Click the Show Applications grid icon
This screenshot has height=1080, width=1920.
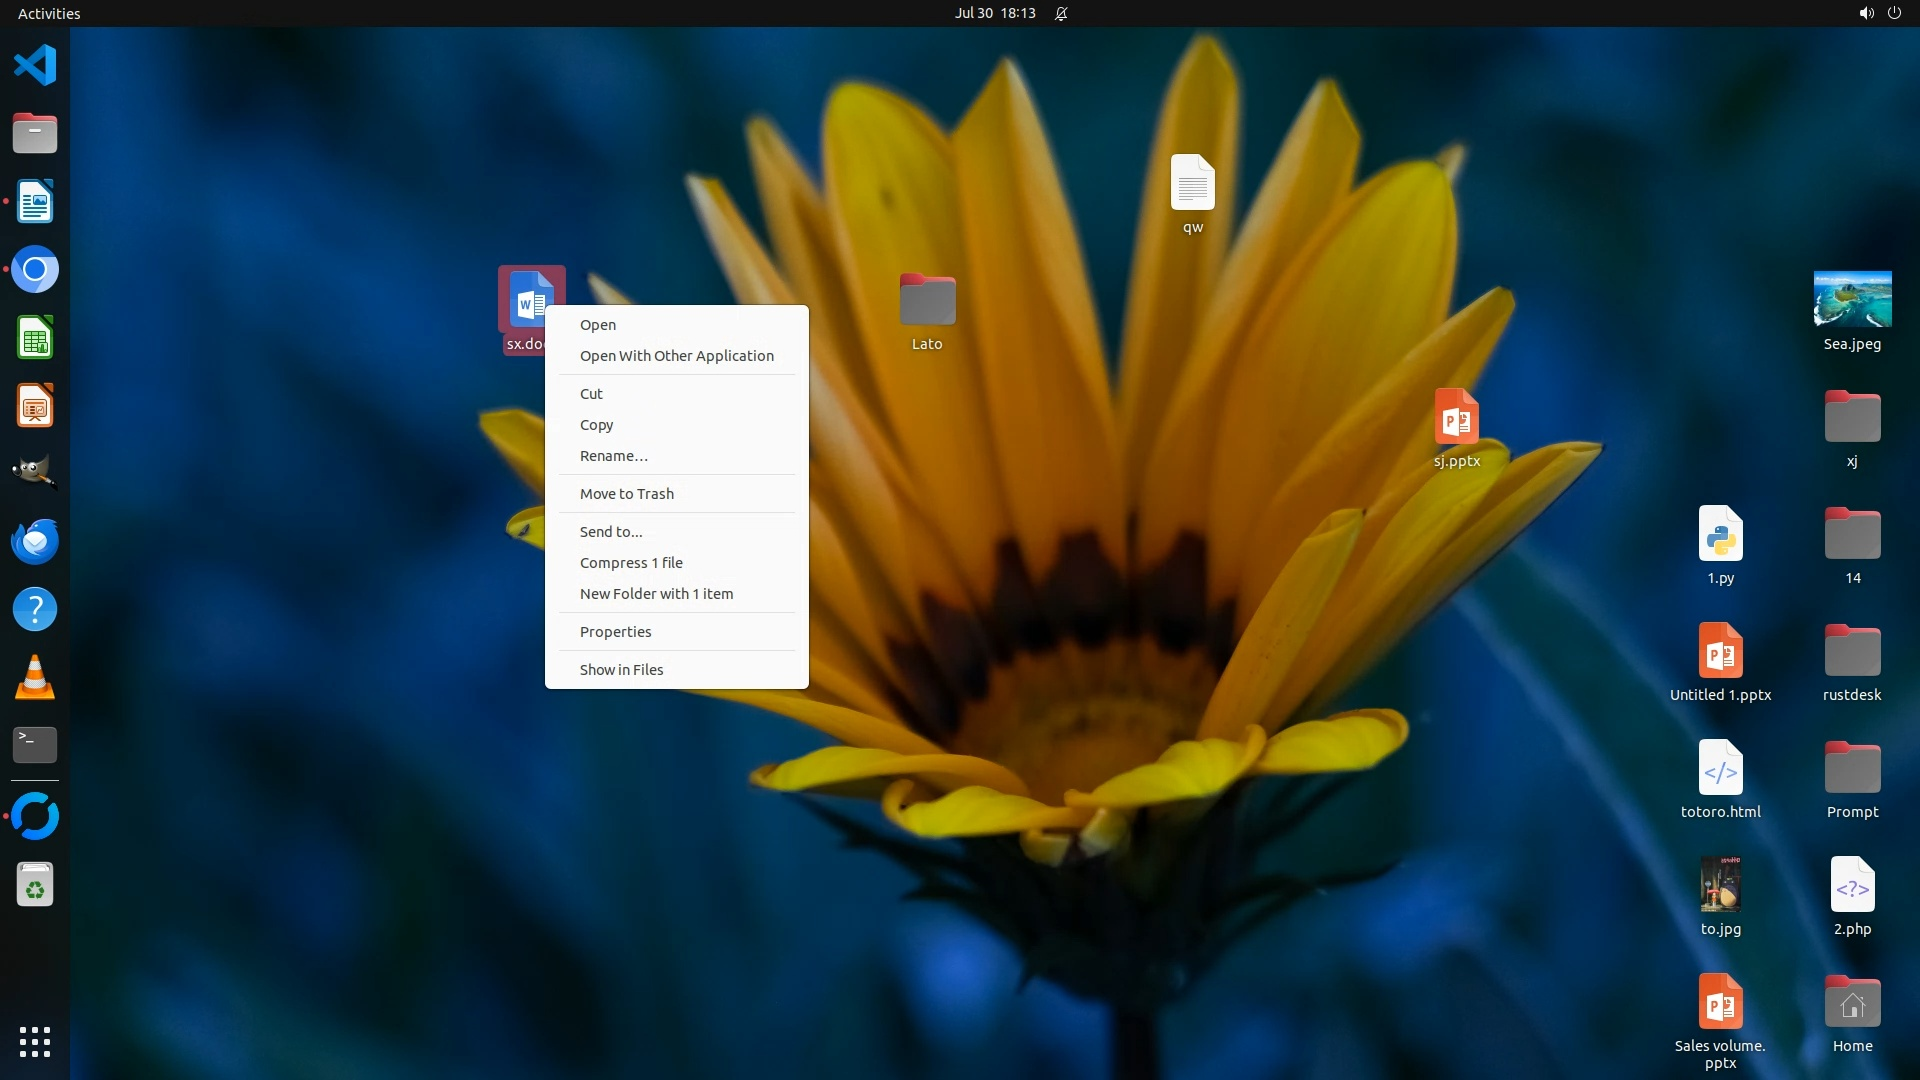pyautogui.click(x=35, y=1041)
